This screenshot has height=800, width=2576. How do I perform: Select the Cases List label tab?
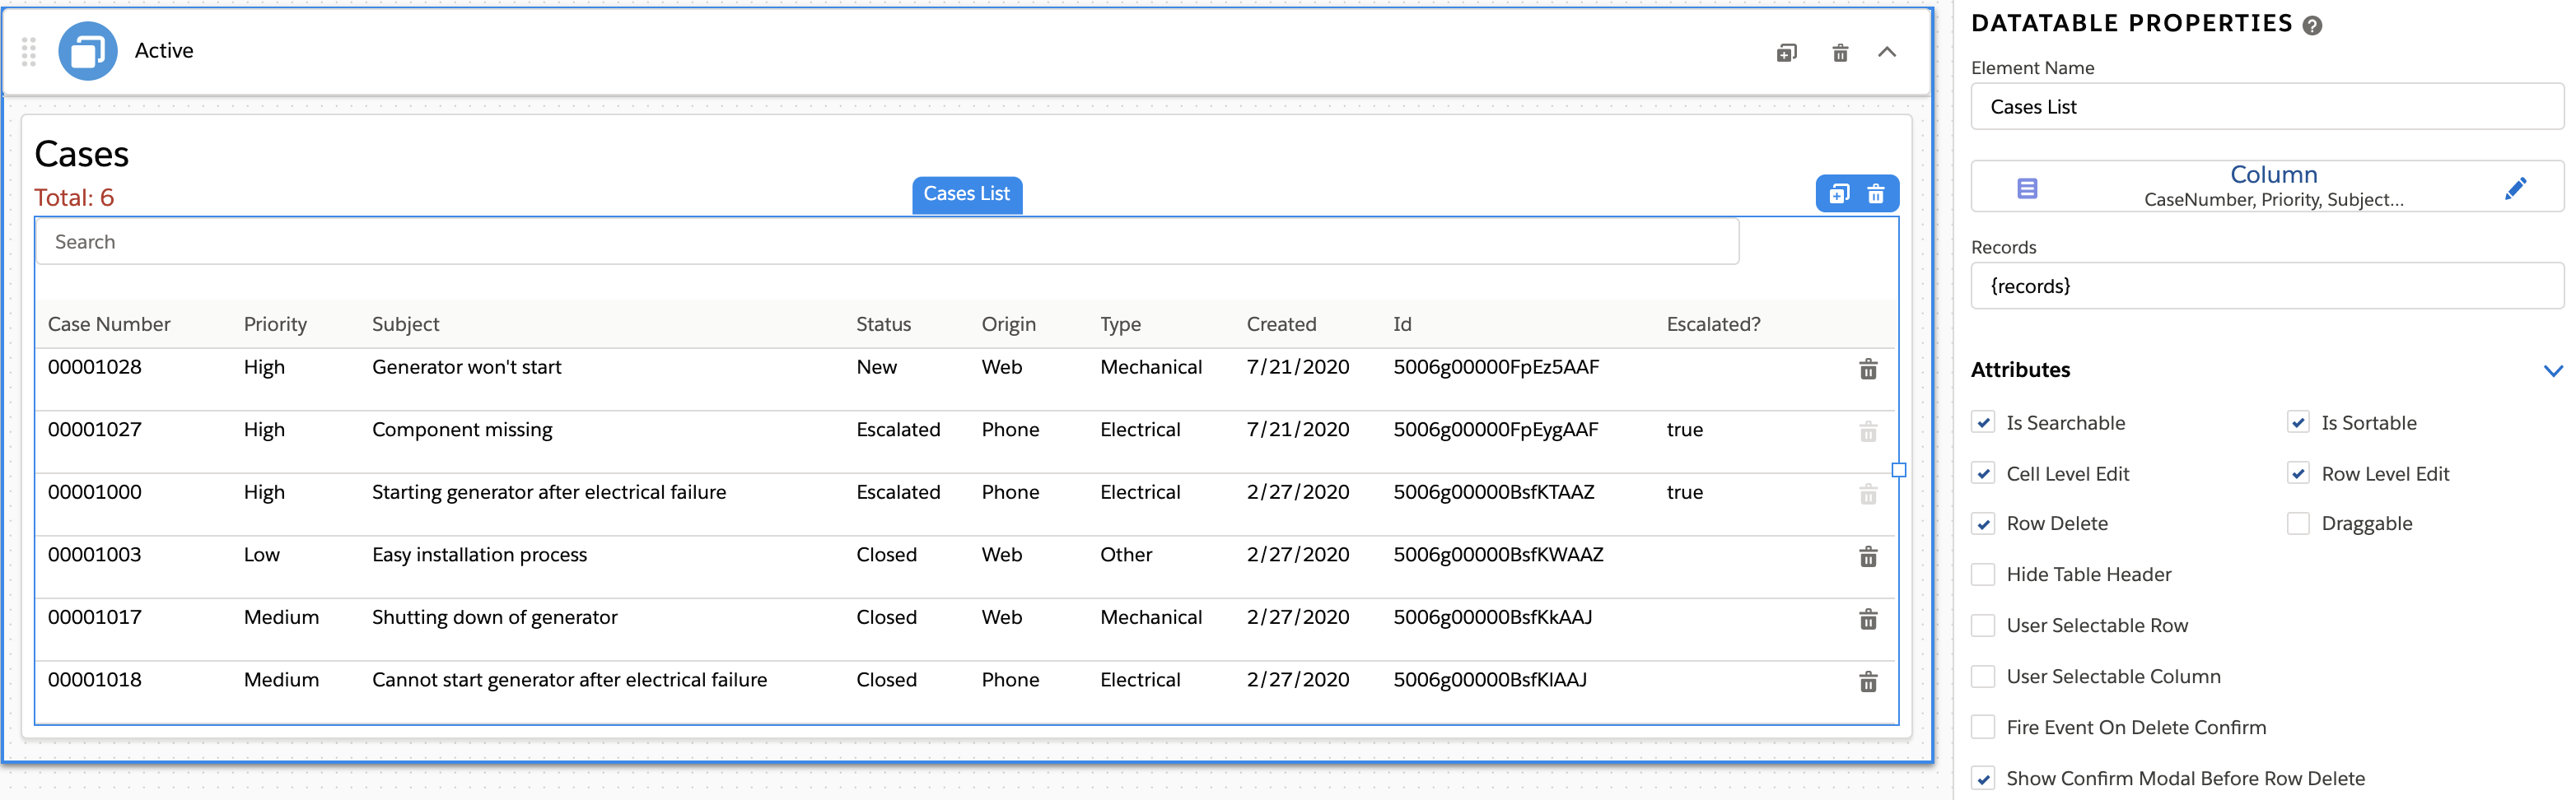tap(966, 194)
